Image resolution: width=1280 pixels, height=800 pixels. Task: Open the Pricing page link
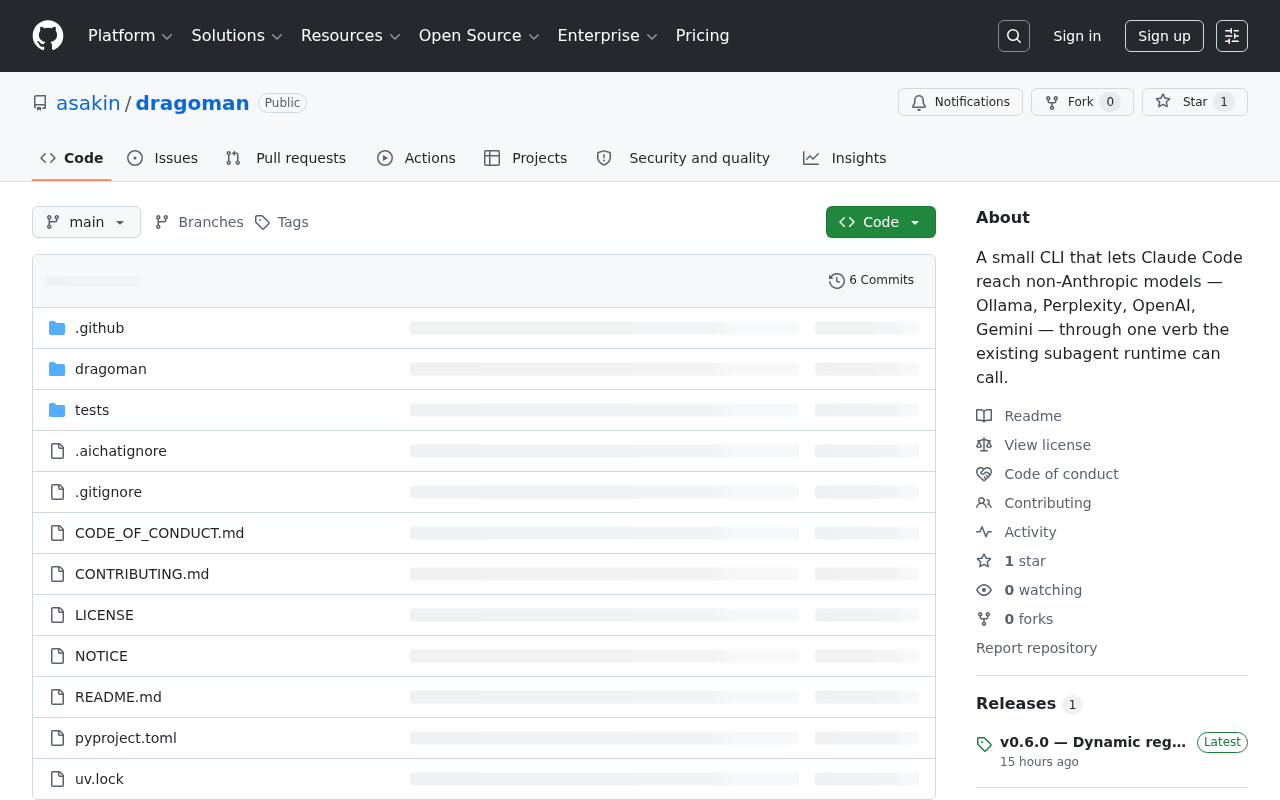(x=703, y=36)
